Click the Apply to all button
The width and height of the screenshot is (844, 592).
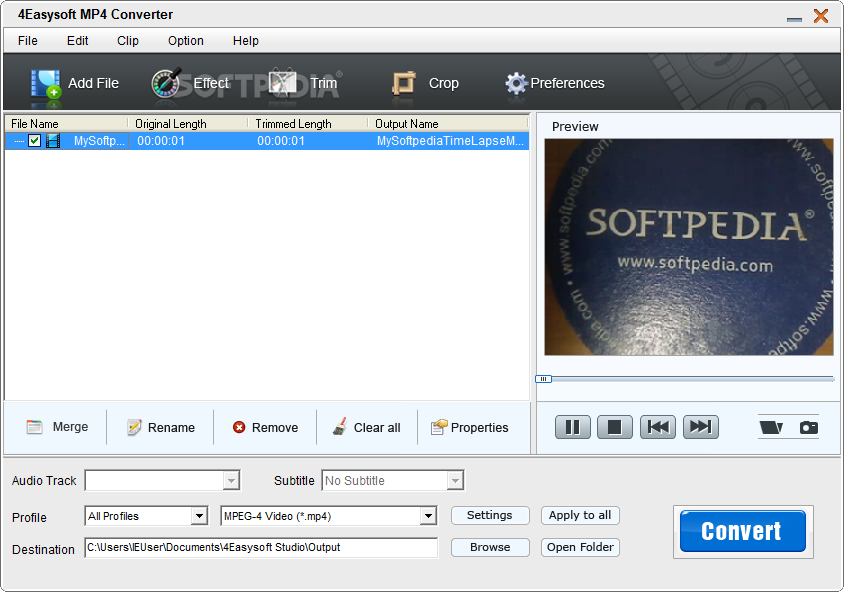pos(580,515)
